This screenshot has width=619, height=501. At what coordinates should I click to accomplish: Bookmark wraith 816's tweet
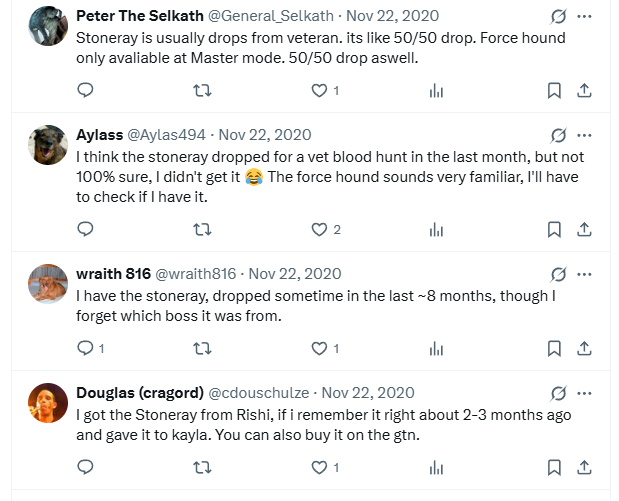click(554, 348)
